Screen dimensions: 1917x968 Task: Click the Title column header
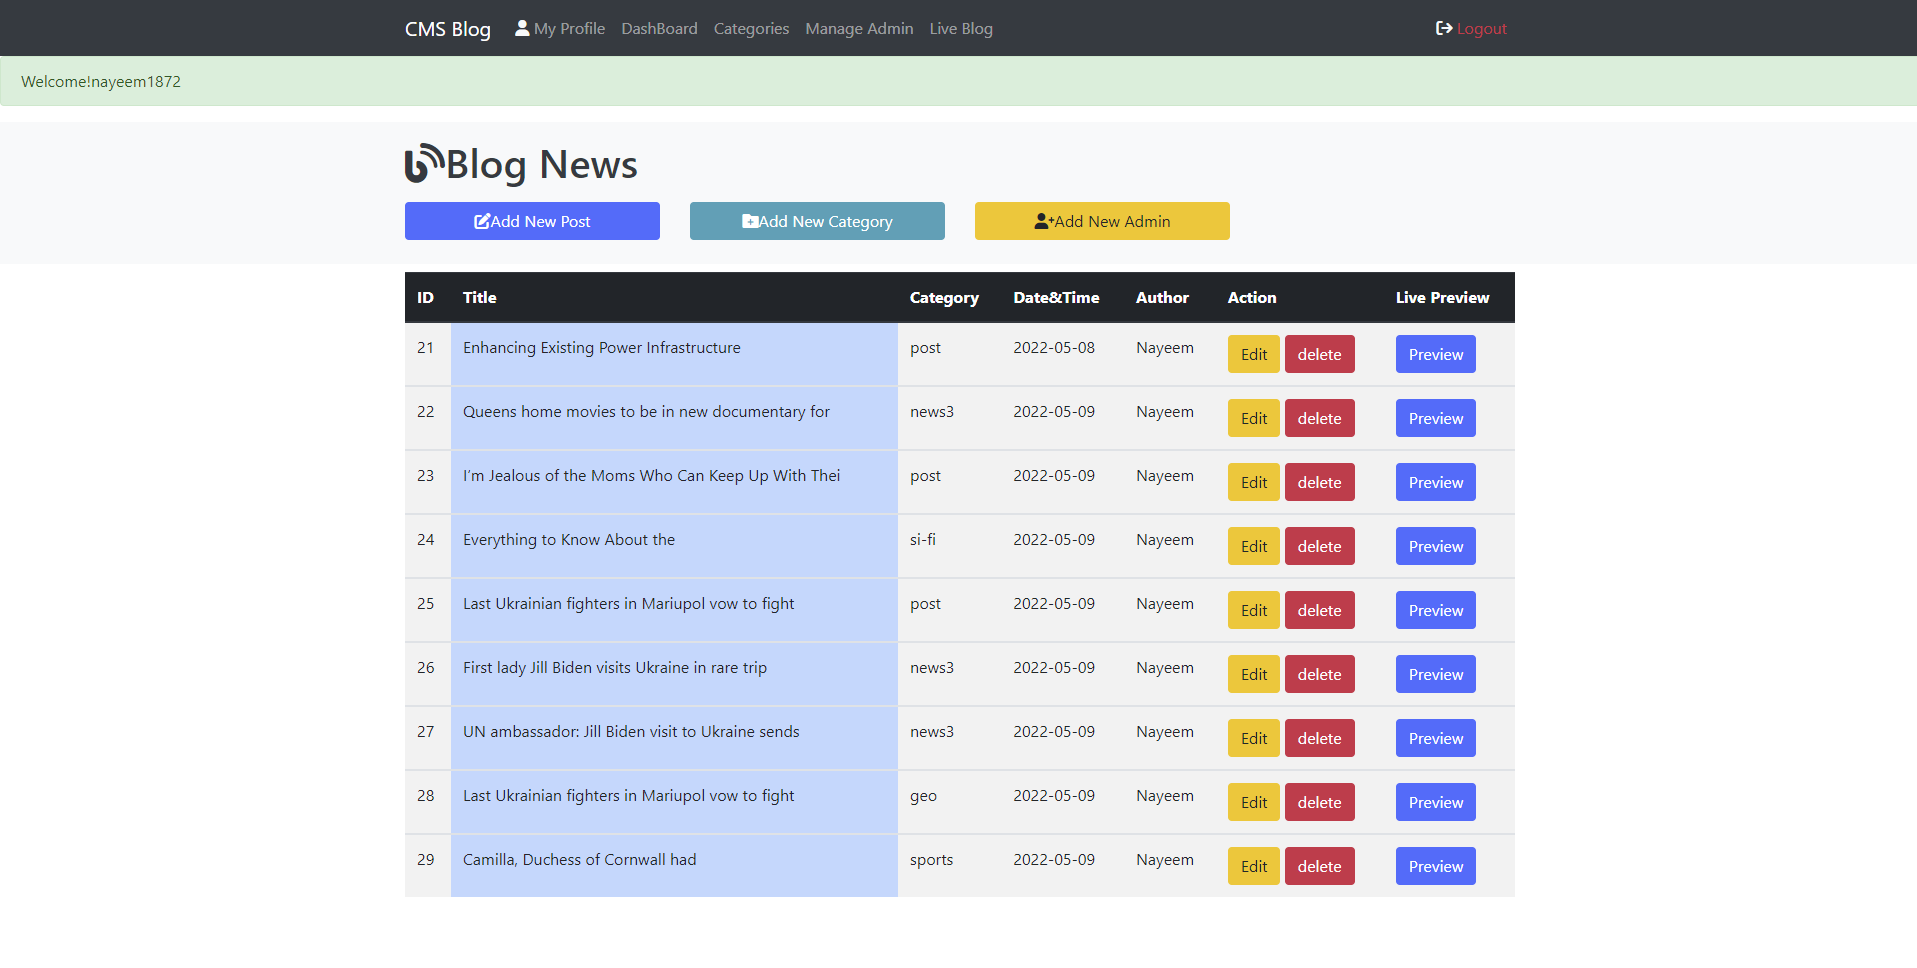click(479, 297)
